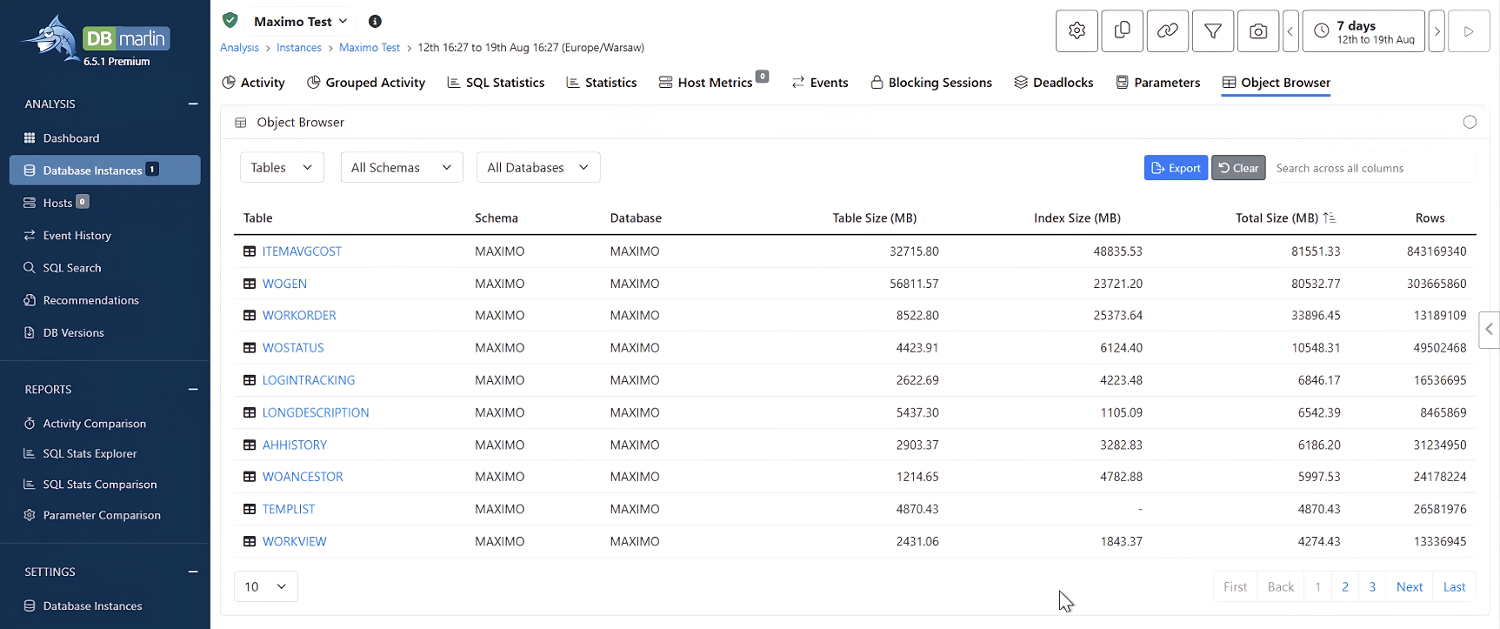Open the settings gear in top toolbar
The width and height of the screenshot is (1500, 629).
[x=1077, y=31]
